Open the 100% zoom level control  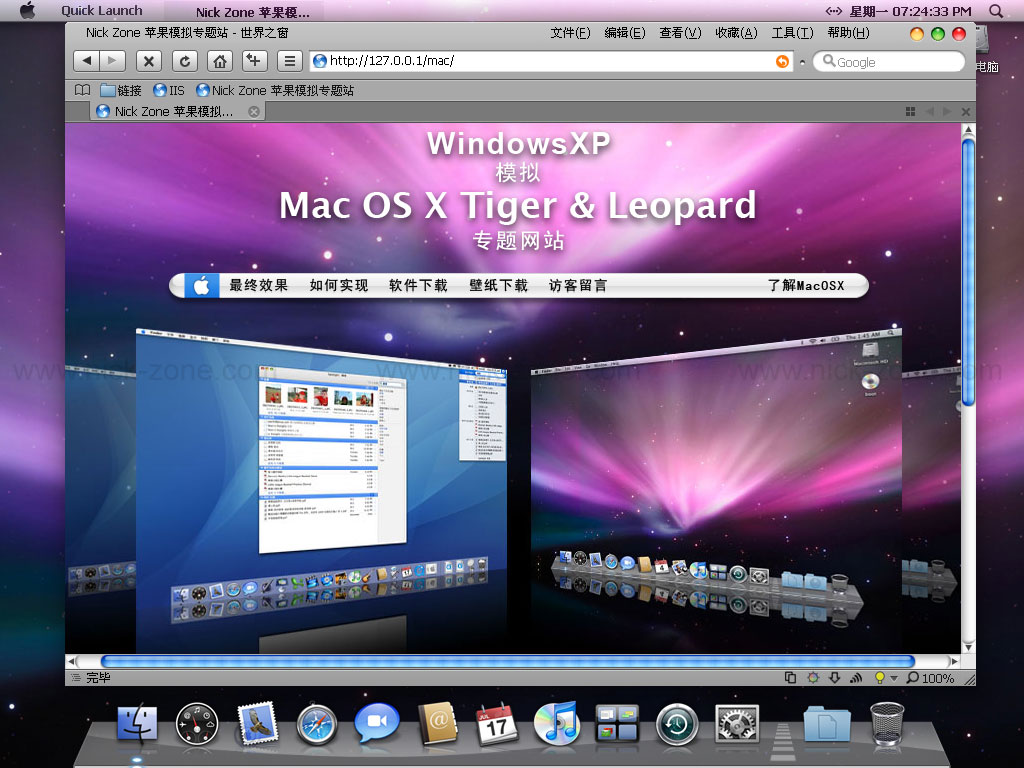pyautogui.click(x=931, y=678)
